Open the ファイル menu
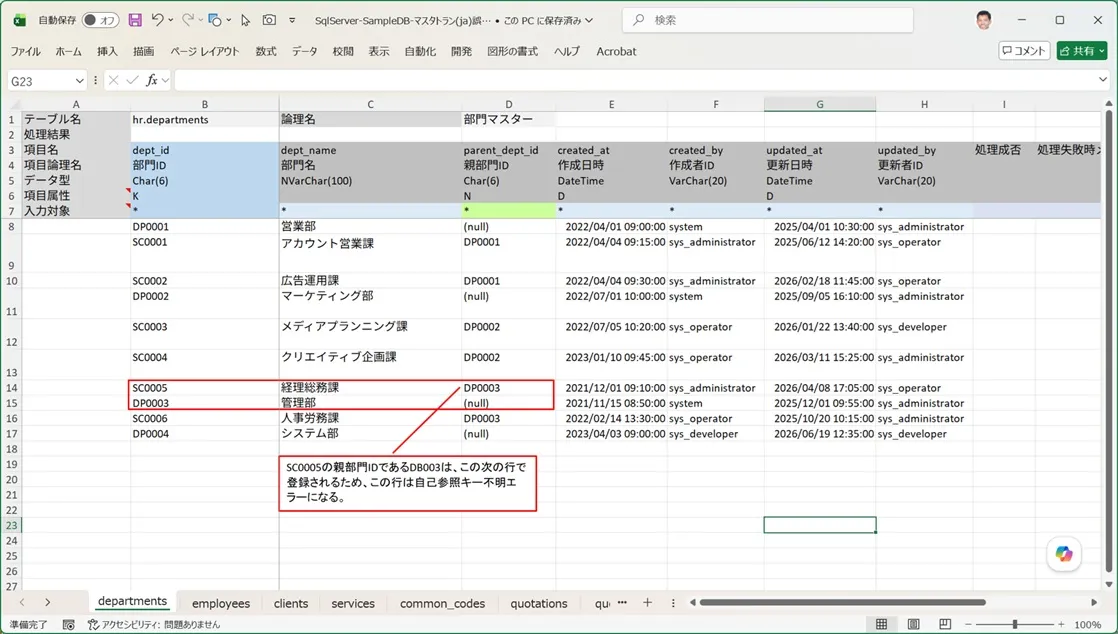This screenshot has height=634, width=1118. click(x=25, y=51)
